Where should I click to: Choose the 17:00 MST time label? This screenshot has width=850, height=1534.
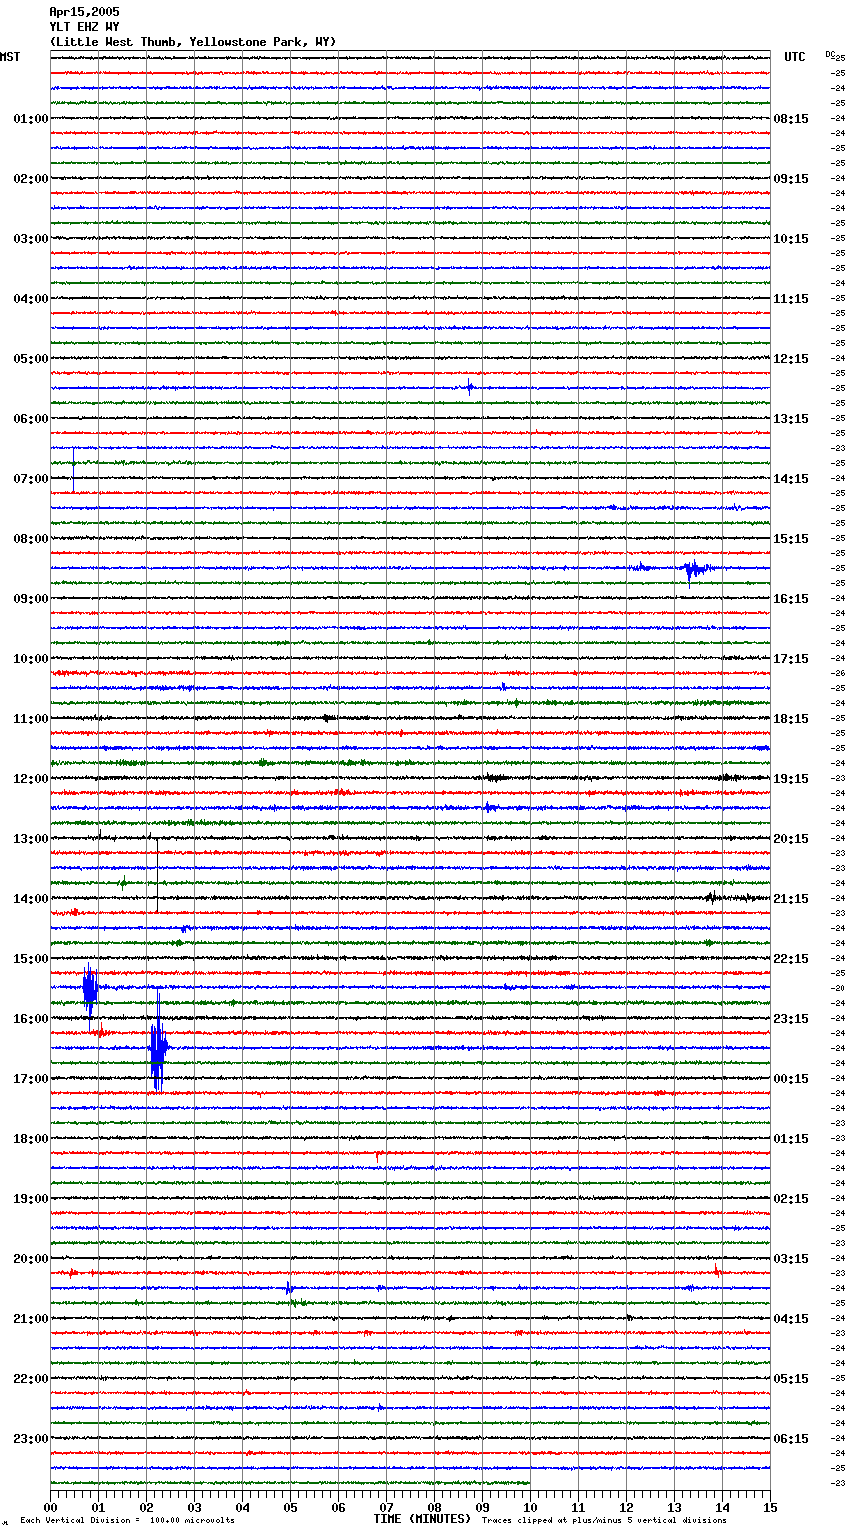[x=31, y=1079]
